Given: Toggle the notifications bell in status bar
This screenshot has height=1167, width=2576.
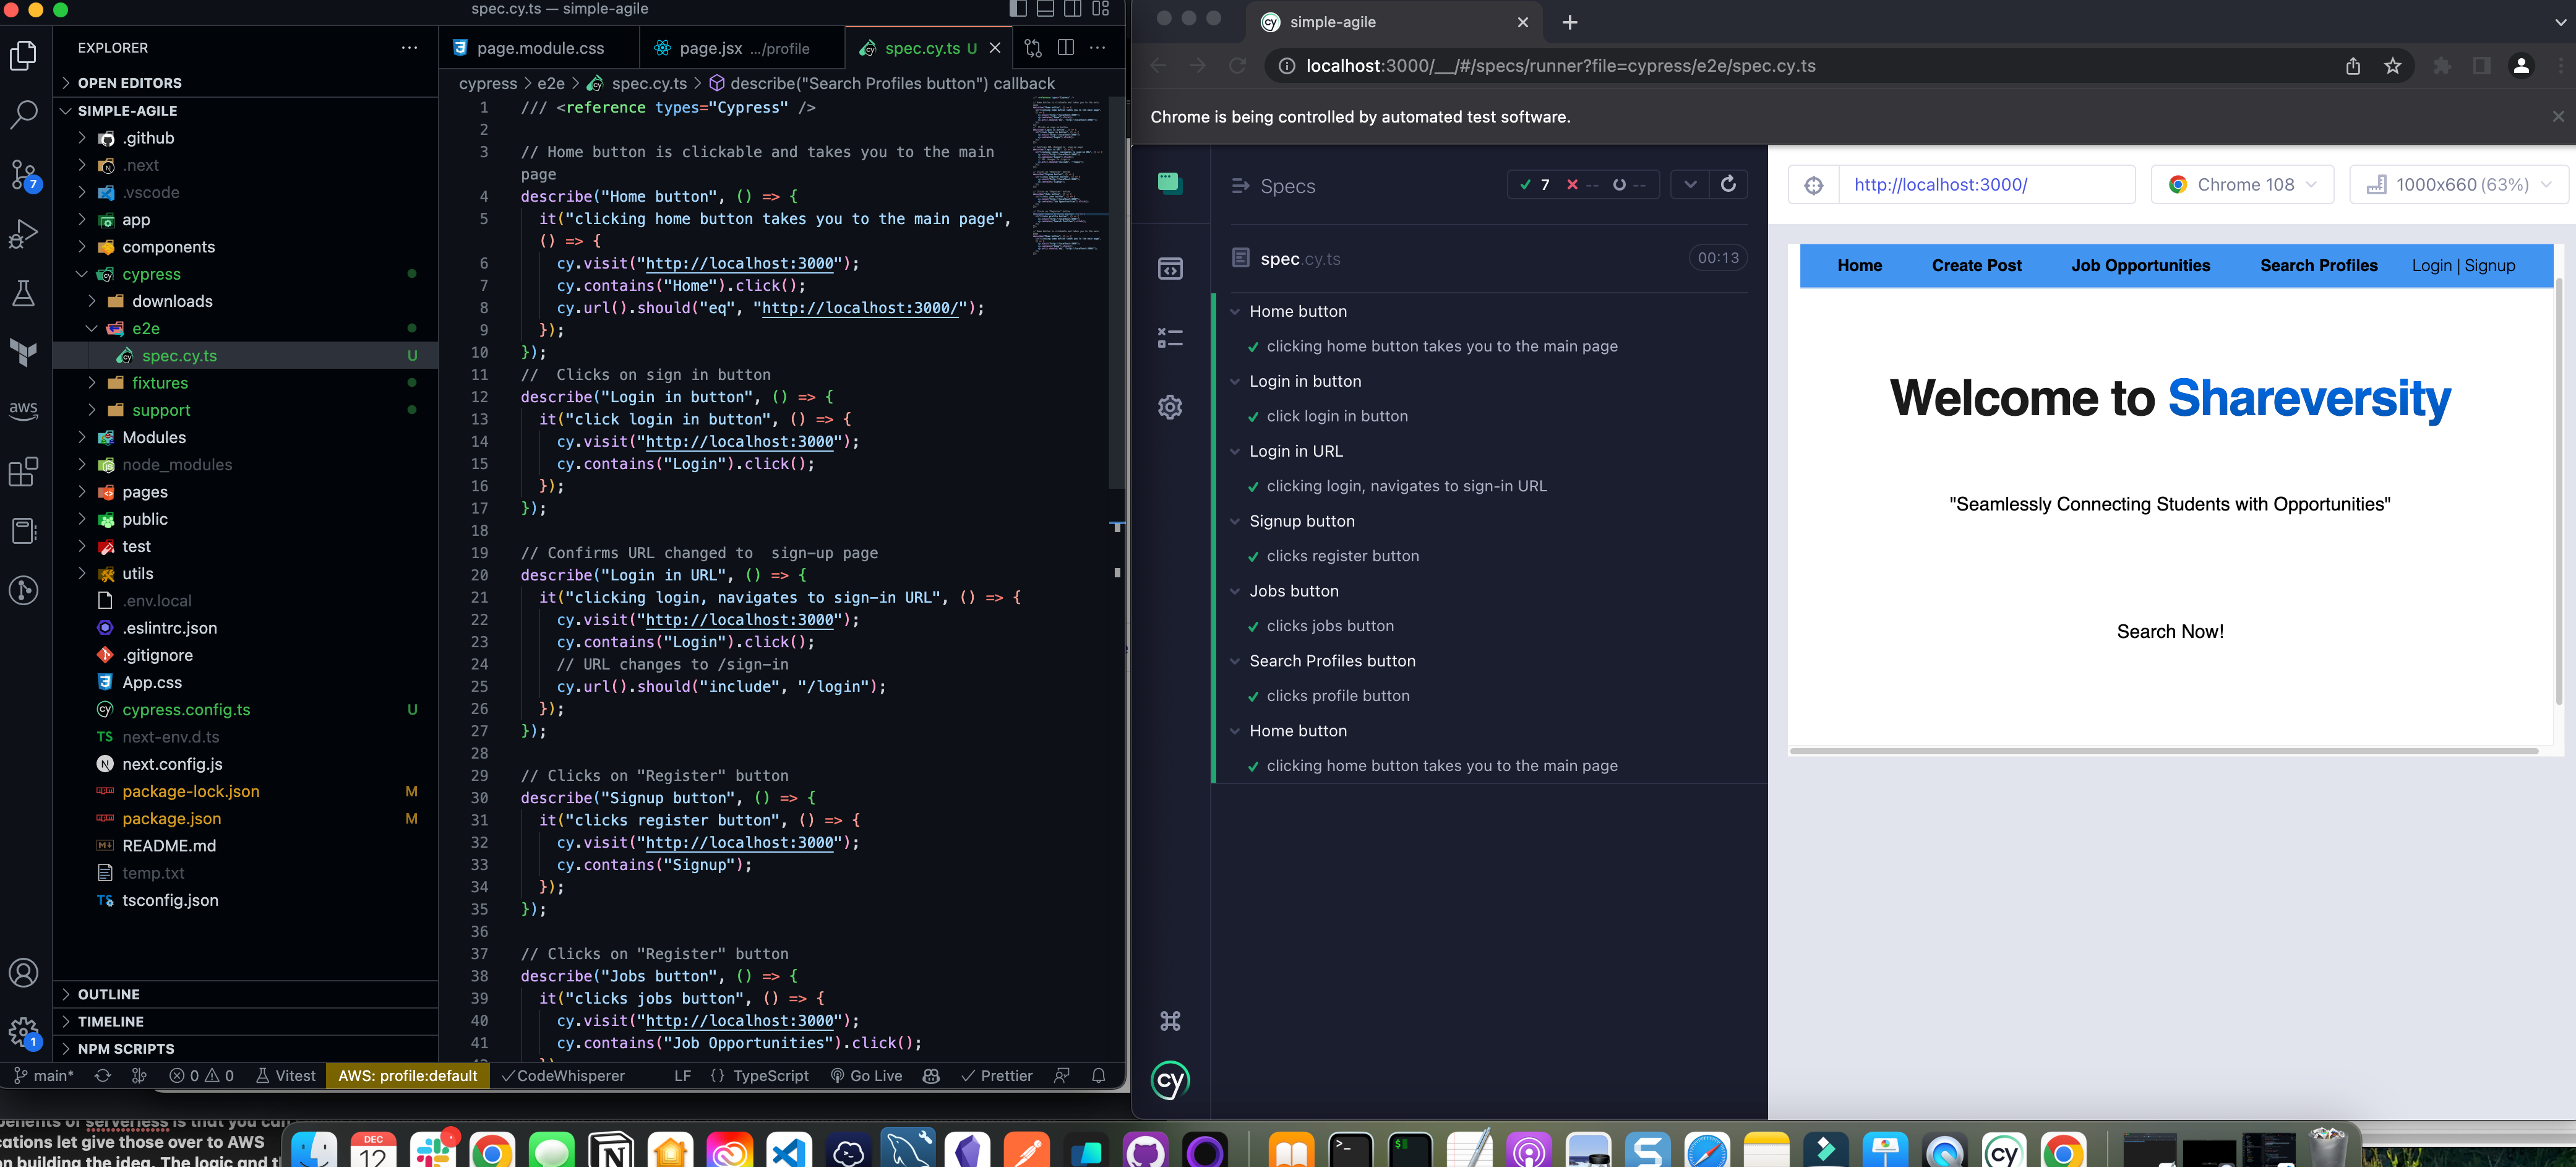Looking at the screenshot, I should click(x=1098, y=1076).
